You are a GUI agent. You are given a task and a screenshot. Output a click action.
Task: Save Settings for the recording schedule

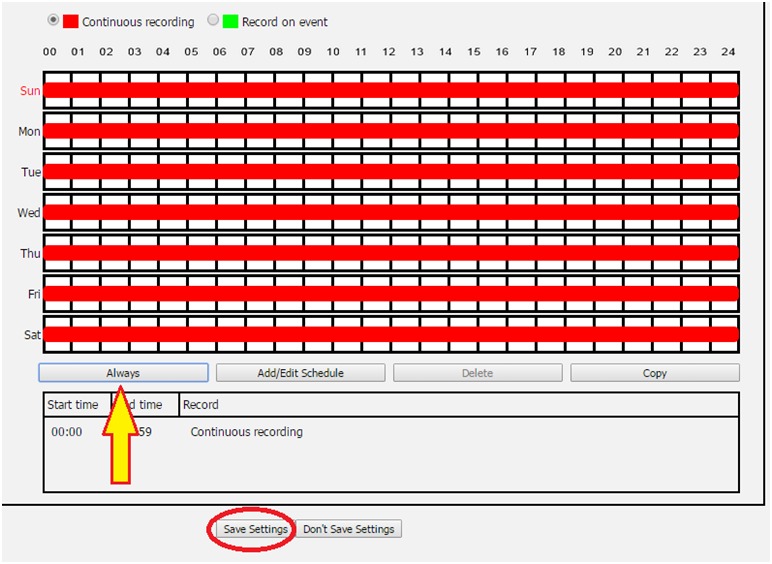click(255, 529)
